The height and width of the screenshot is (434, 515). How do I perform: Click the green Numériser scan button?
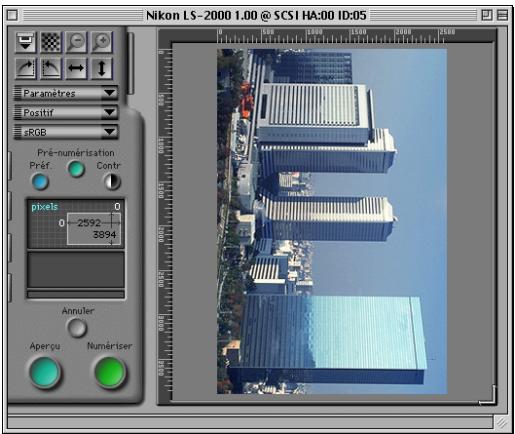110,372
